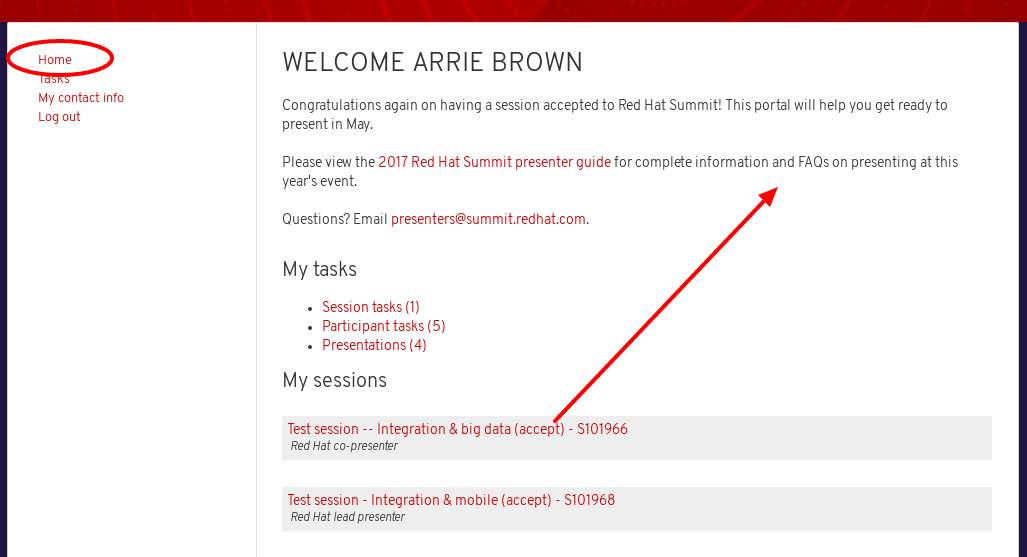
Task: Click the My sessions heading
Action: 335,380
